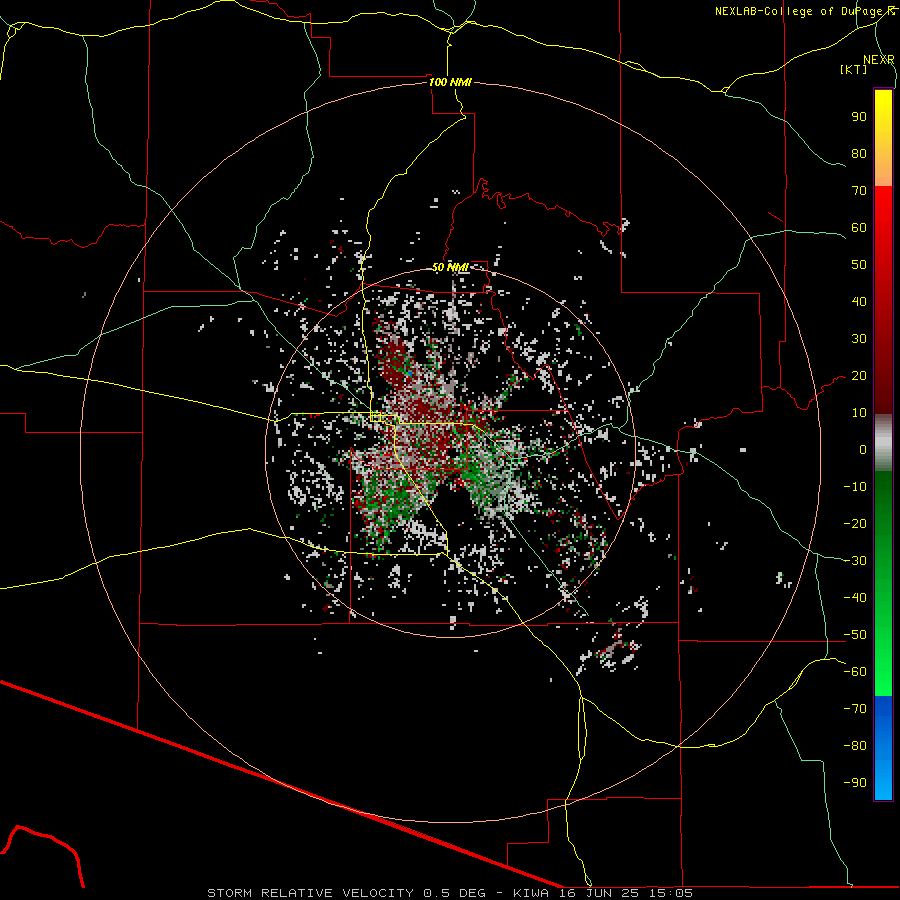
Task: Click the -10 value on the velocity scale
Action: pos(855,487)
